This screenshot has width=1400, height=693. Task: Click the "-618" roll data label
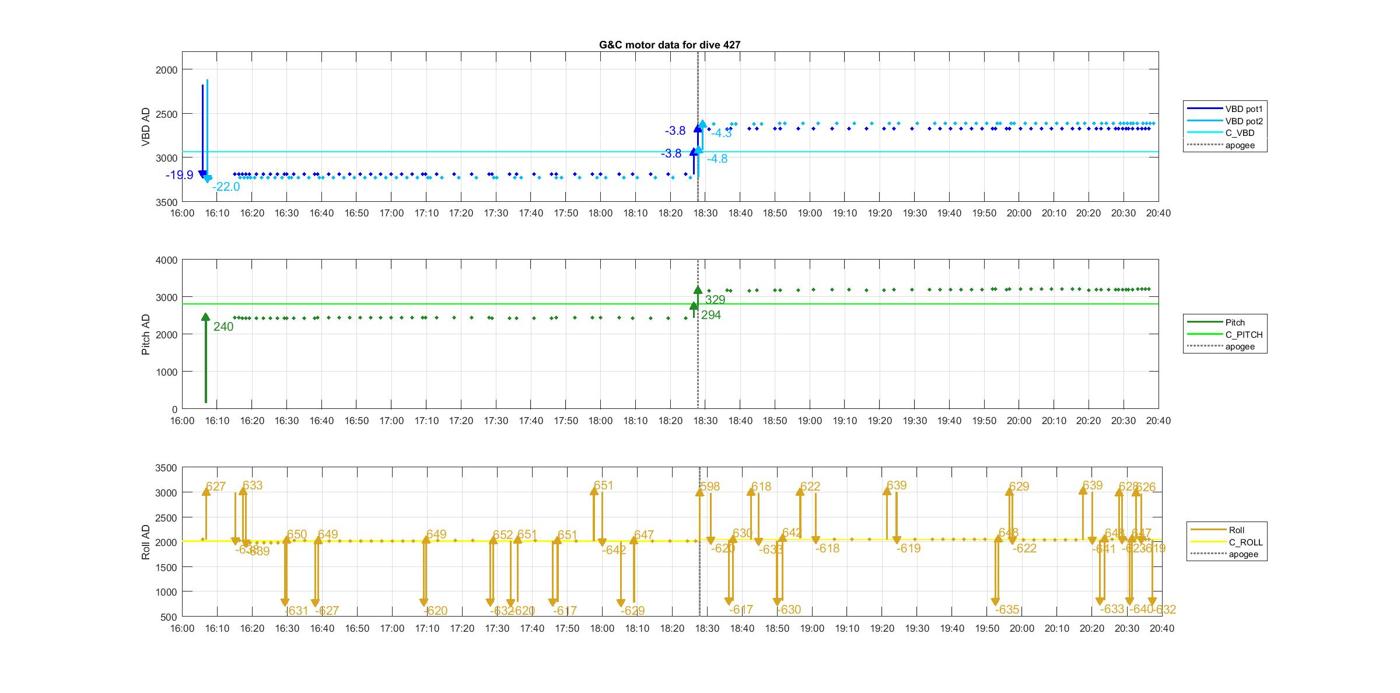828,549
